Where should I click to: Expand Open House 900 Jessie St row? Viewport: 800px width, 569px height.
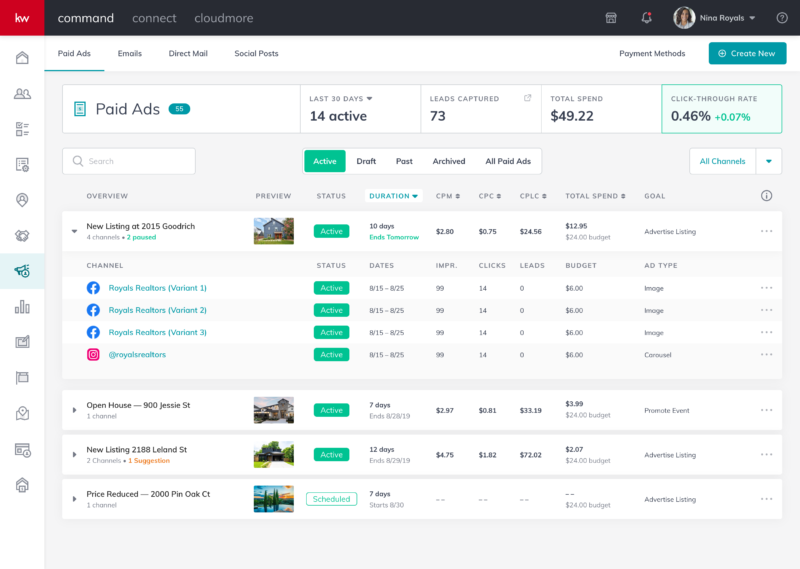pyautogui.click(x=74, y=410)
